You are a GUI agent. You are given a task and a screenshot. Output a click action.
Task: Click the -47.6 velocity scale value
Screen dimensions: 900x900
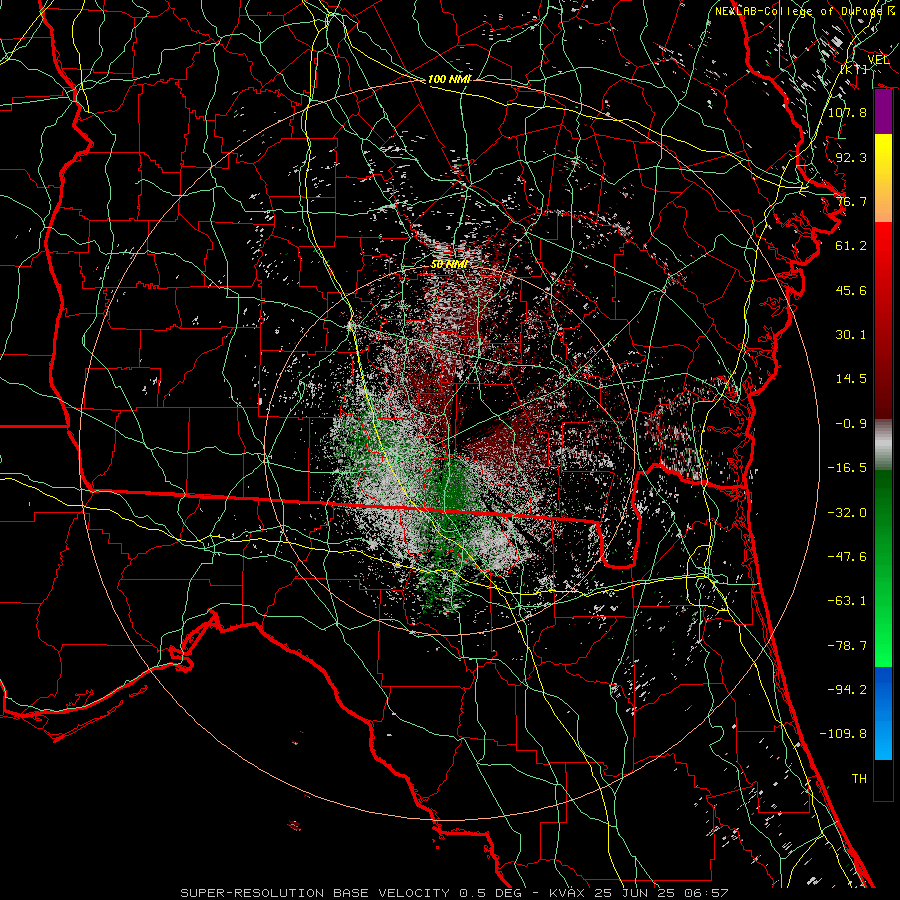coord(847,557)
